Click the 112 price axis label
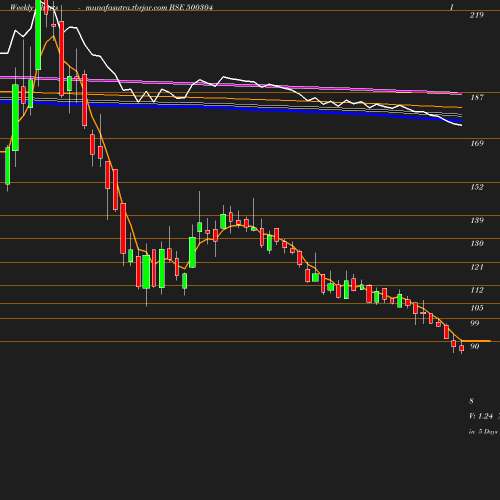500x500 pixels. pos(477,290)
